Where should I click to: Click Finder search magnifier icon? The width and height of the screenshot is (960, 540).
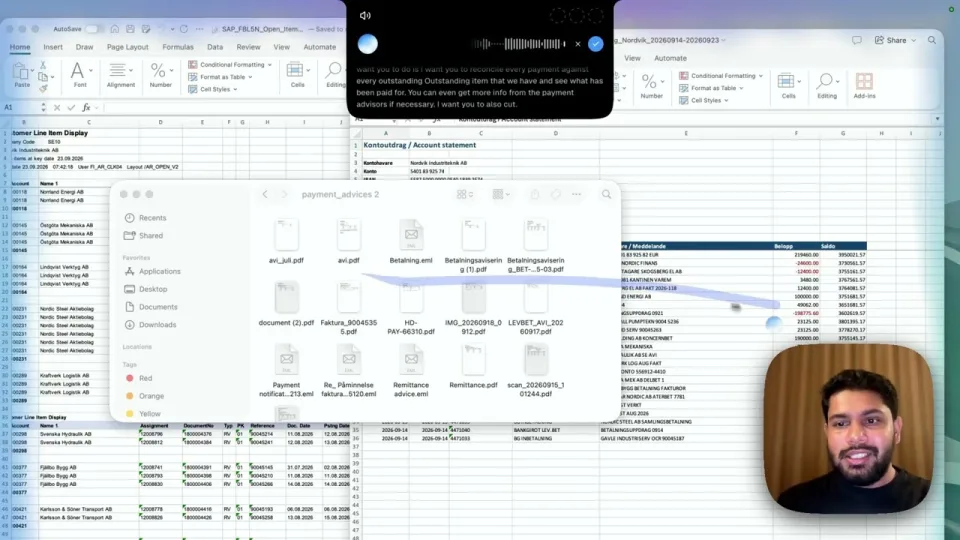606,194
